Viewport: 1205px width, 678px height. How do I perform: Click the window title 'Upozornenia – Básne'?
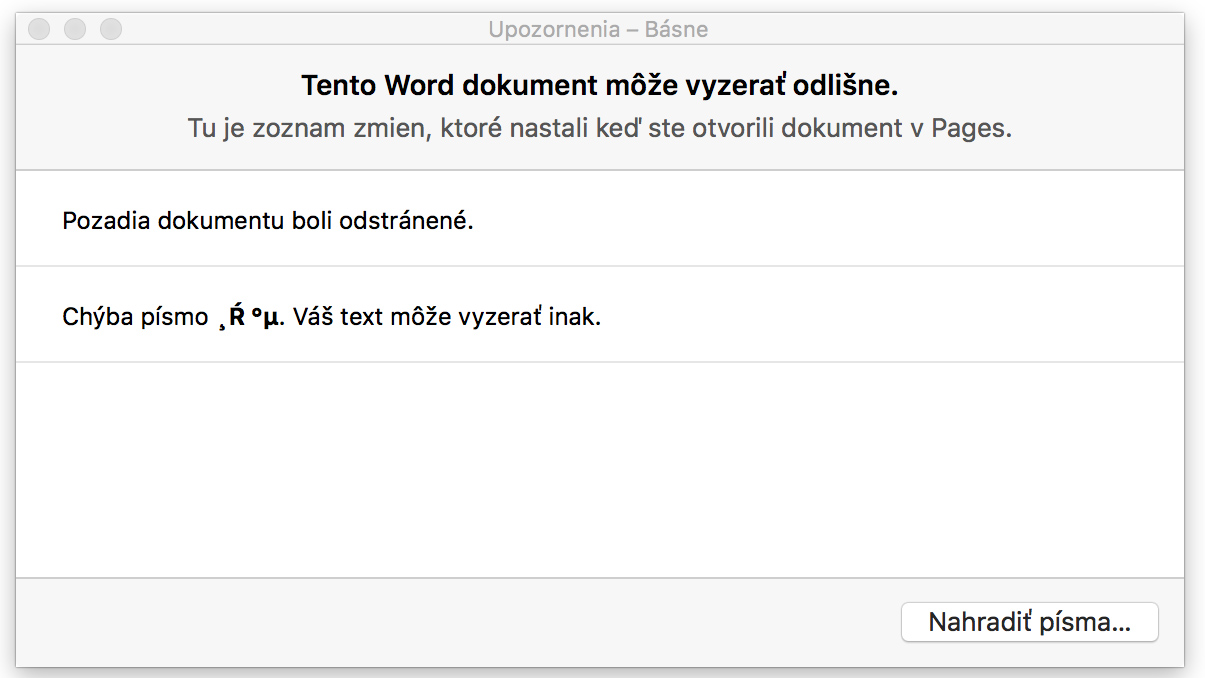(598, 30)
